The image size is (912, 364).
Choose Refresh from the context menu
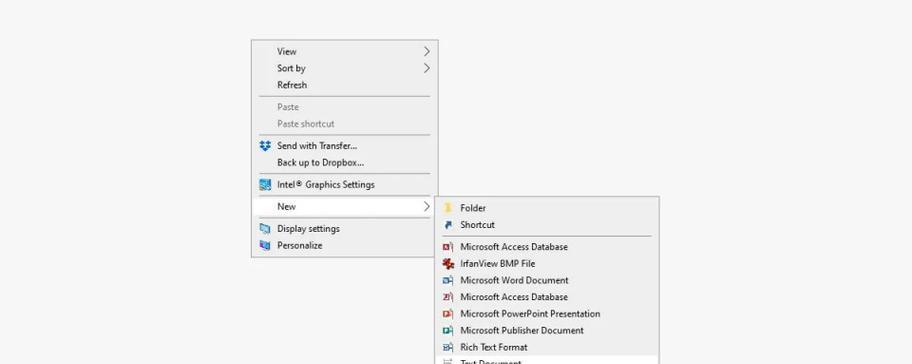coord(344,85)
